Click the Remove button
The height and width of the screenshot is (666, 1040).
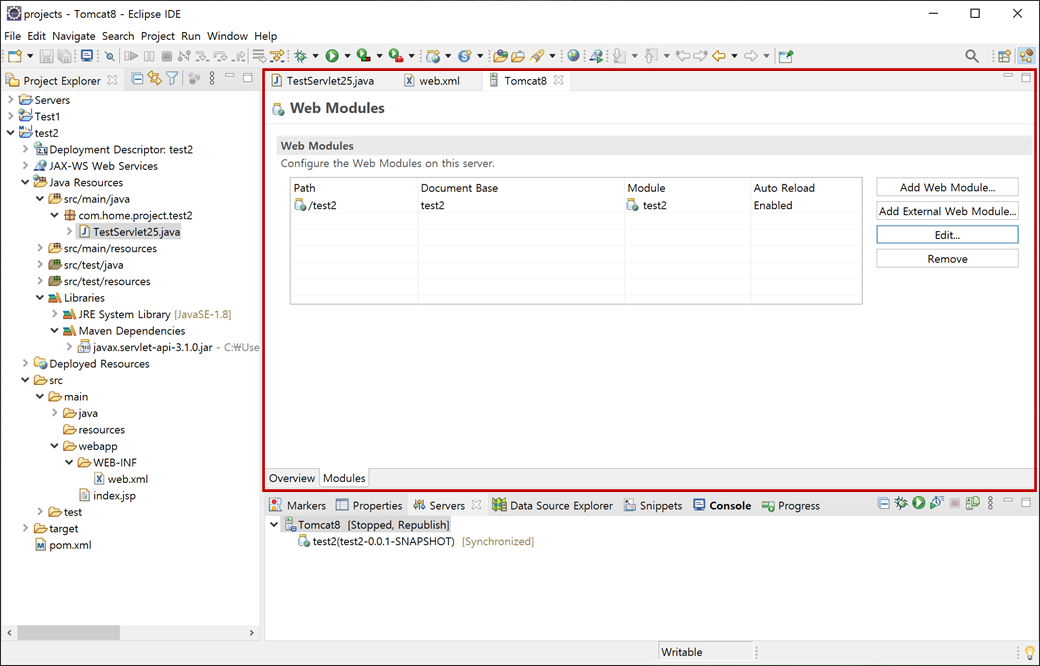(x=947, y=259)
